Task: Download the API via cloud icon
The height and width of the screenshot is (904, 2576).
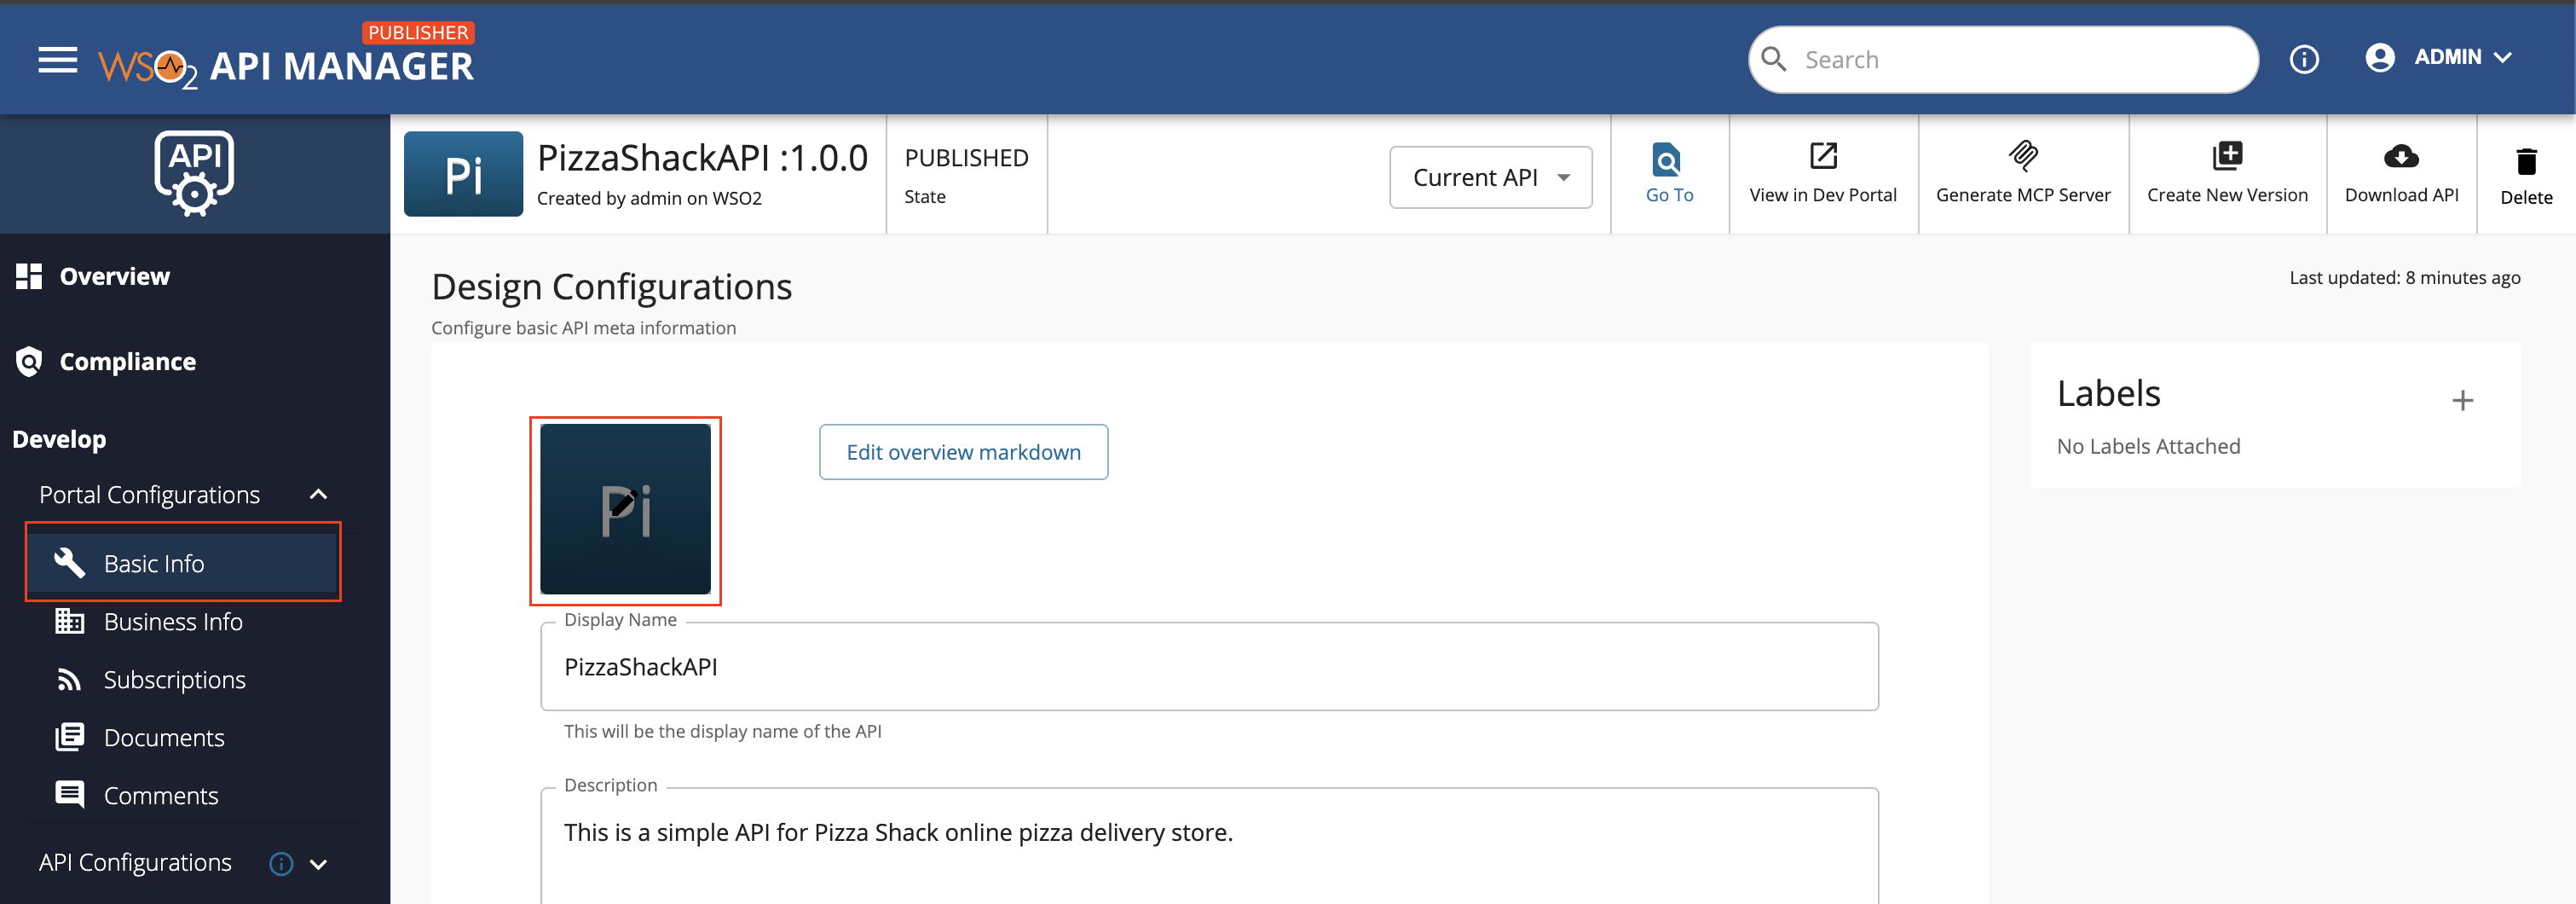Action: [2400, 157]
